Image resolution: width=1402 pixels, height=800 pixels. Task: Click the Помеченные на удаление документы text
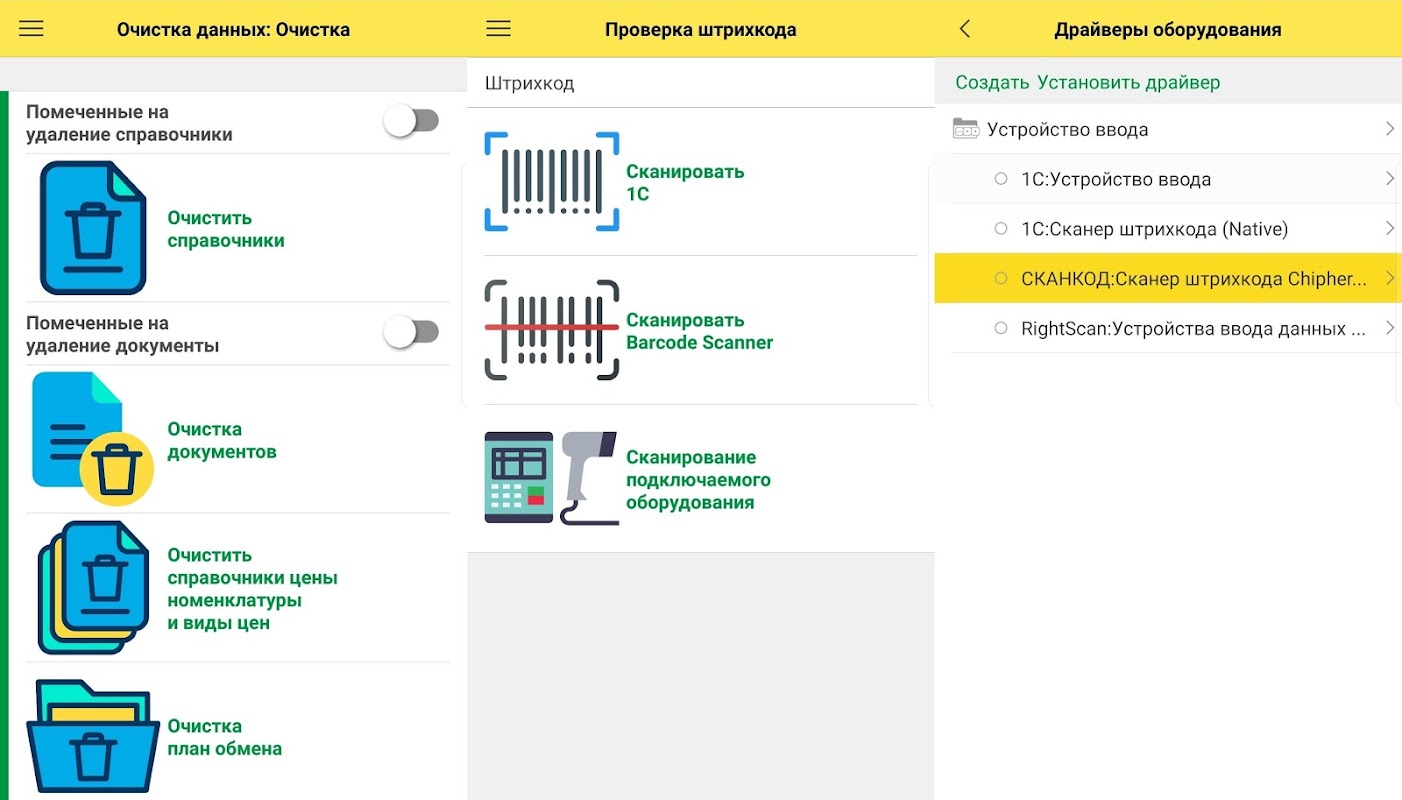click(122, 334)
